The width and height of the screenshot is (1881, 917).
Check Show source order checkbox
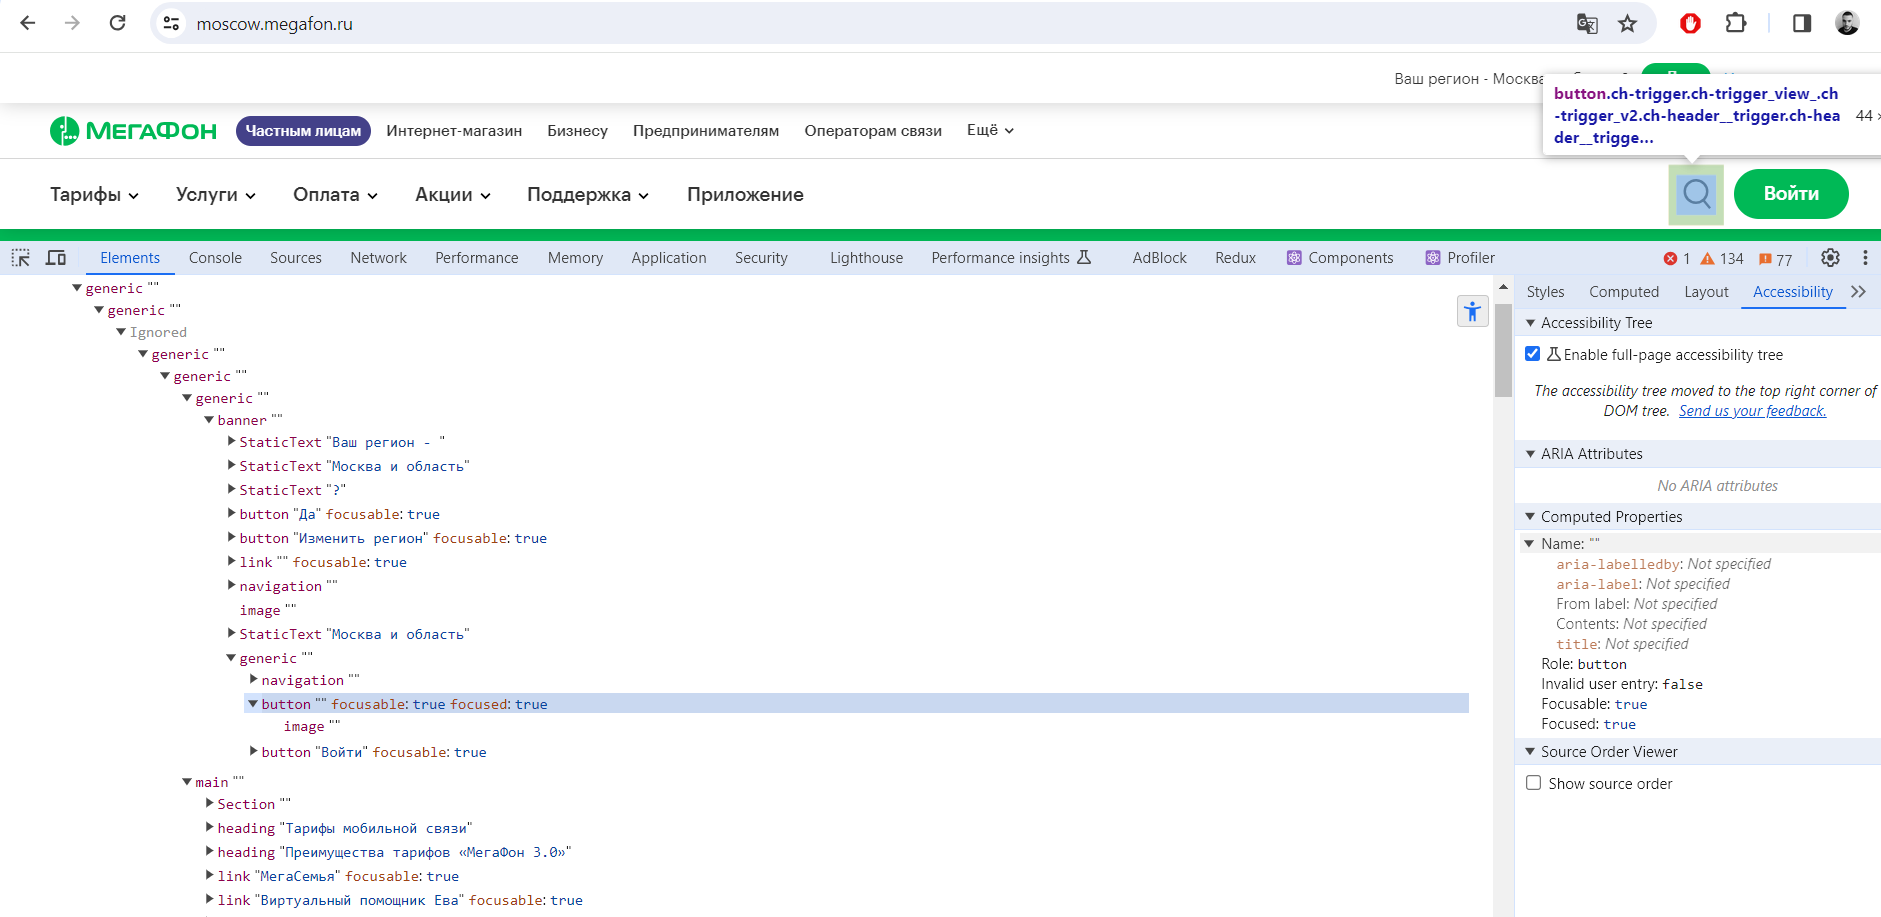tap(1533, 783)
